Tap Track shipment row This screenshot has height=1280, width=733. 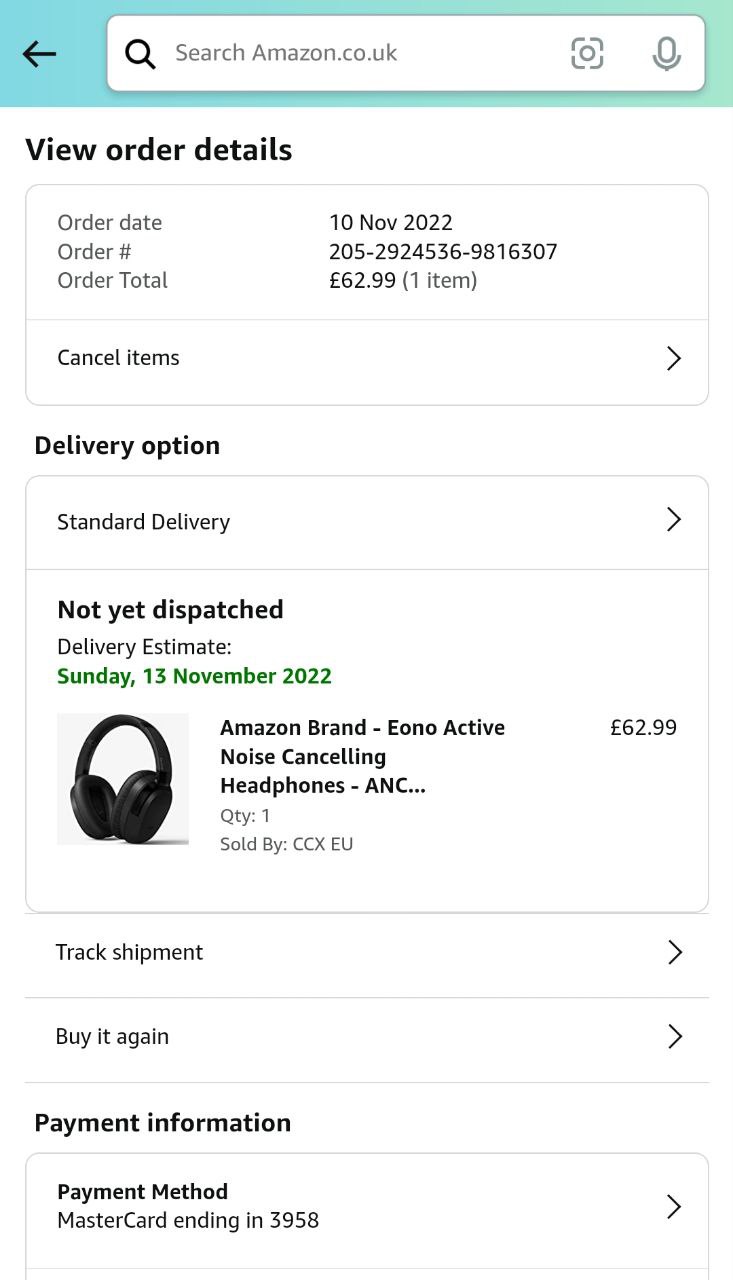coord(130,953)
